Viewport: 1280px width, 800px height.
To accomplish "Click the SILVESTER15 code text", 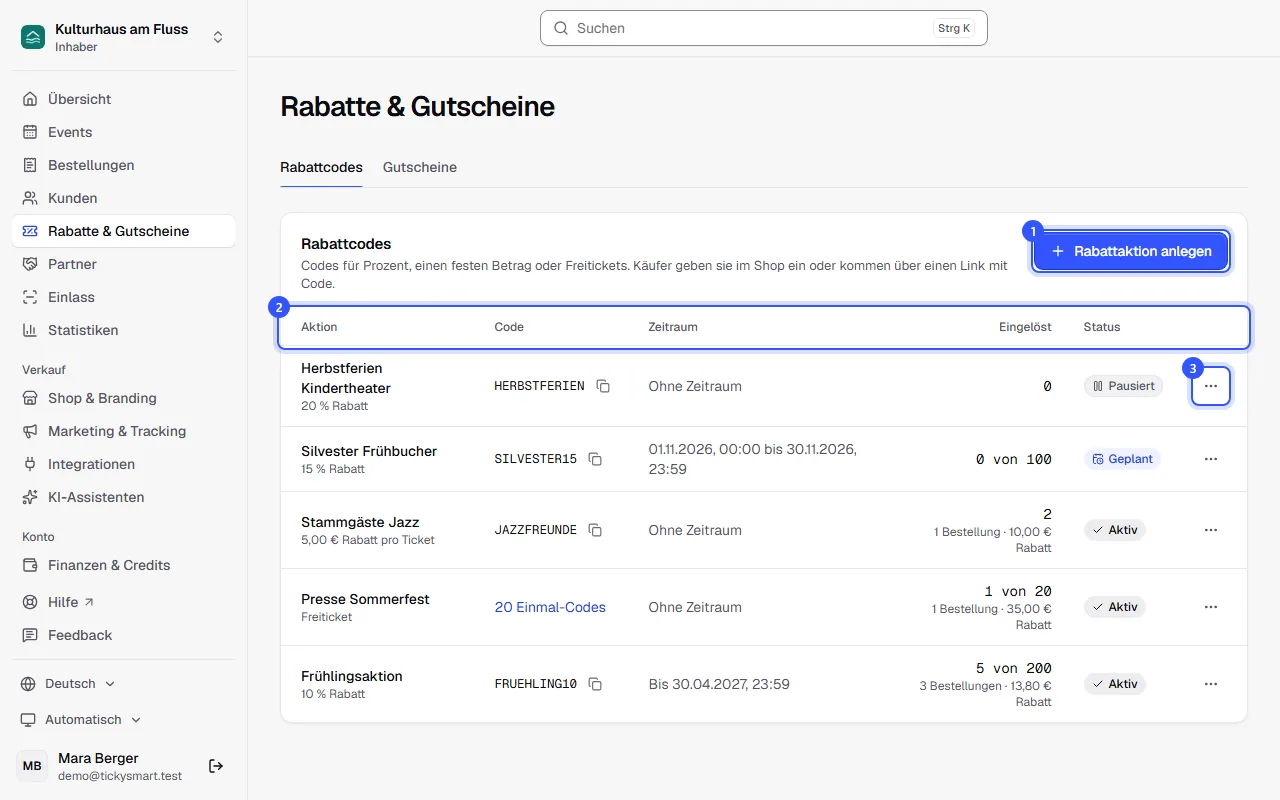I will click(x=535, y=459).
